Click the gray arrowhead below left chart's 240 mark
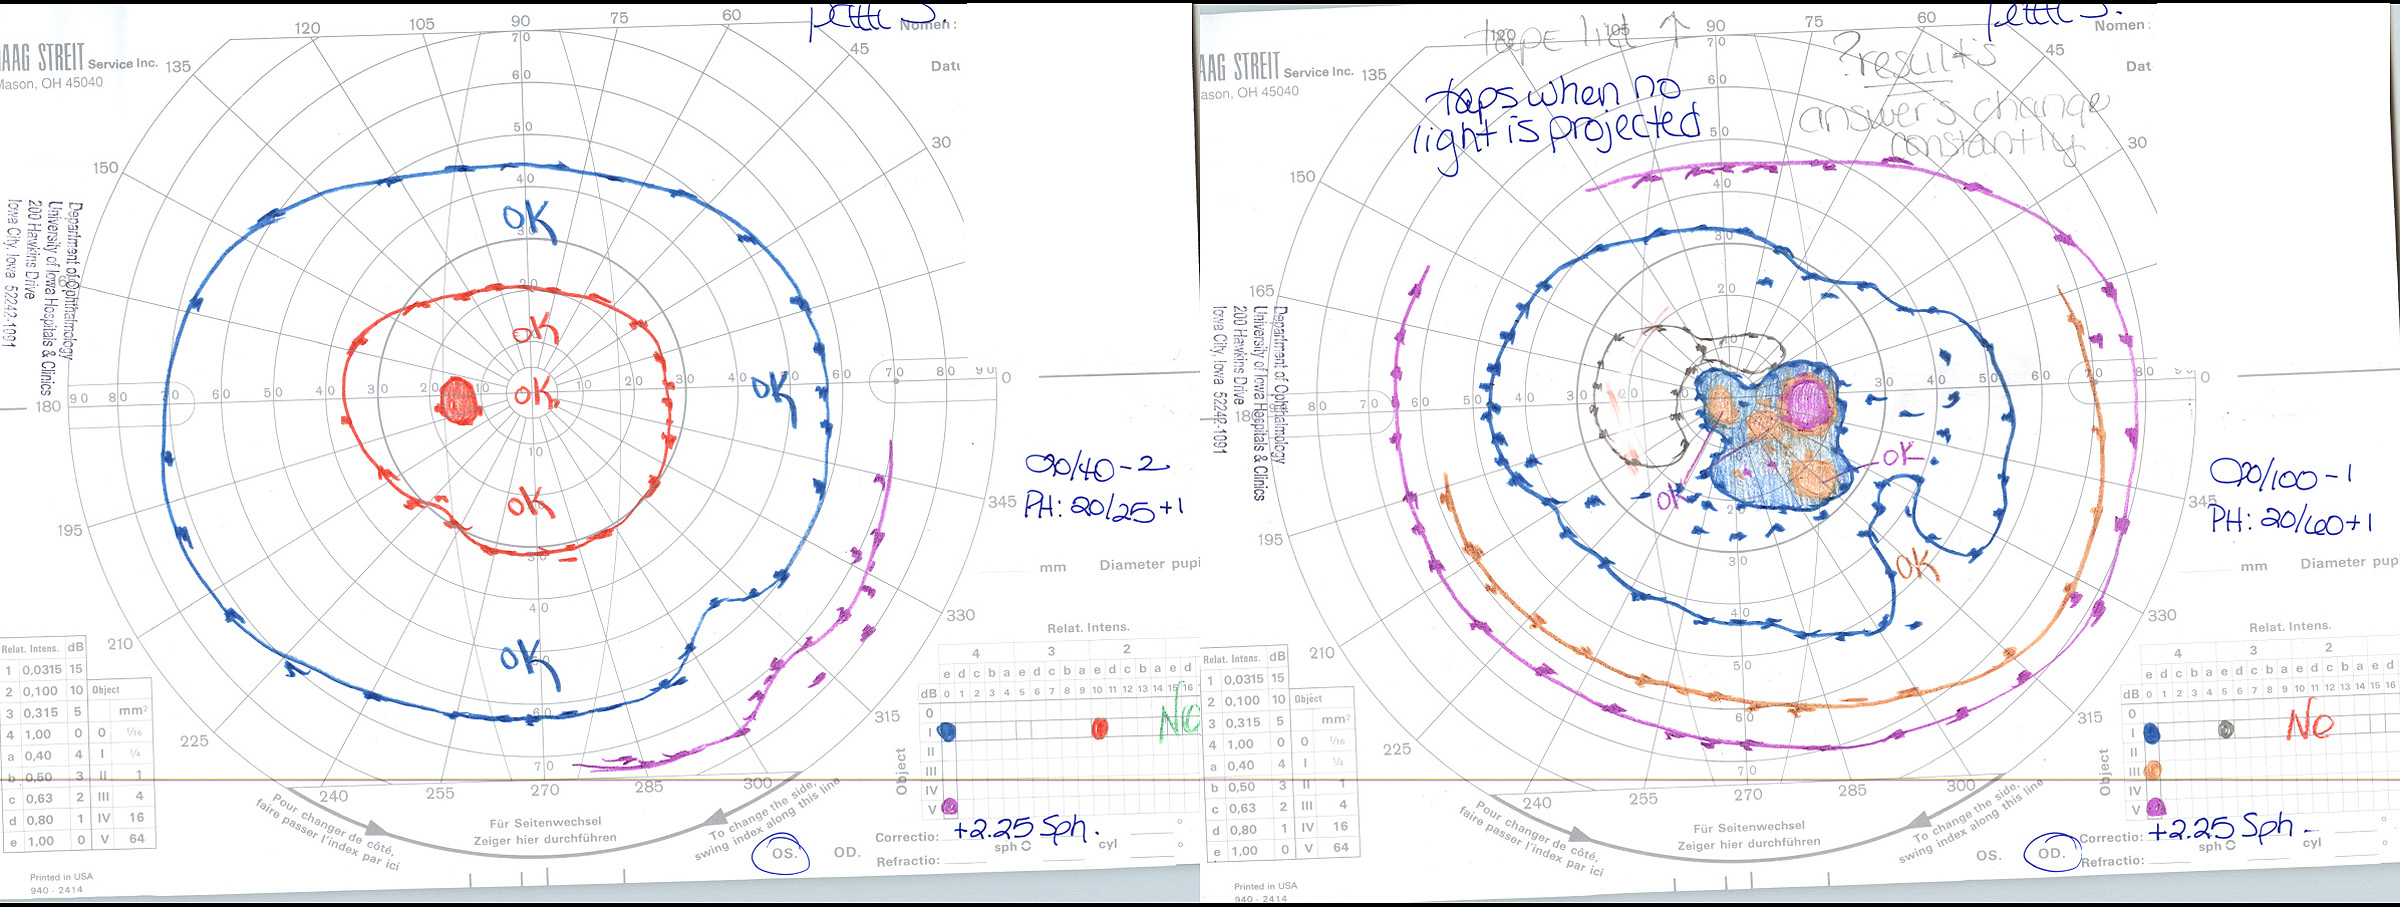The width and height of the screenshot is (2400, 907). click(376, 829)
